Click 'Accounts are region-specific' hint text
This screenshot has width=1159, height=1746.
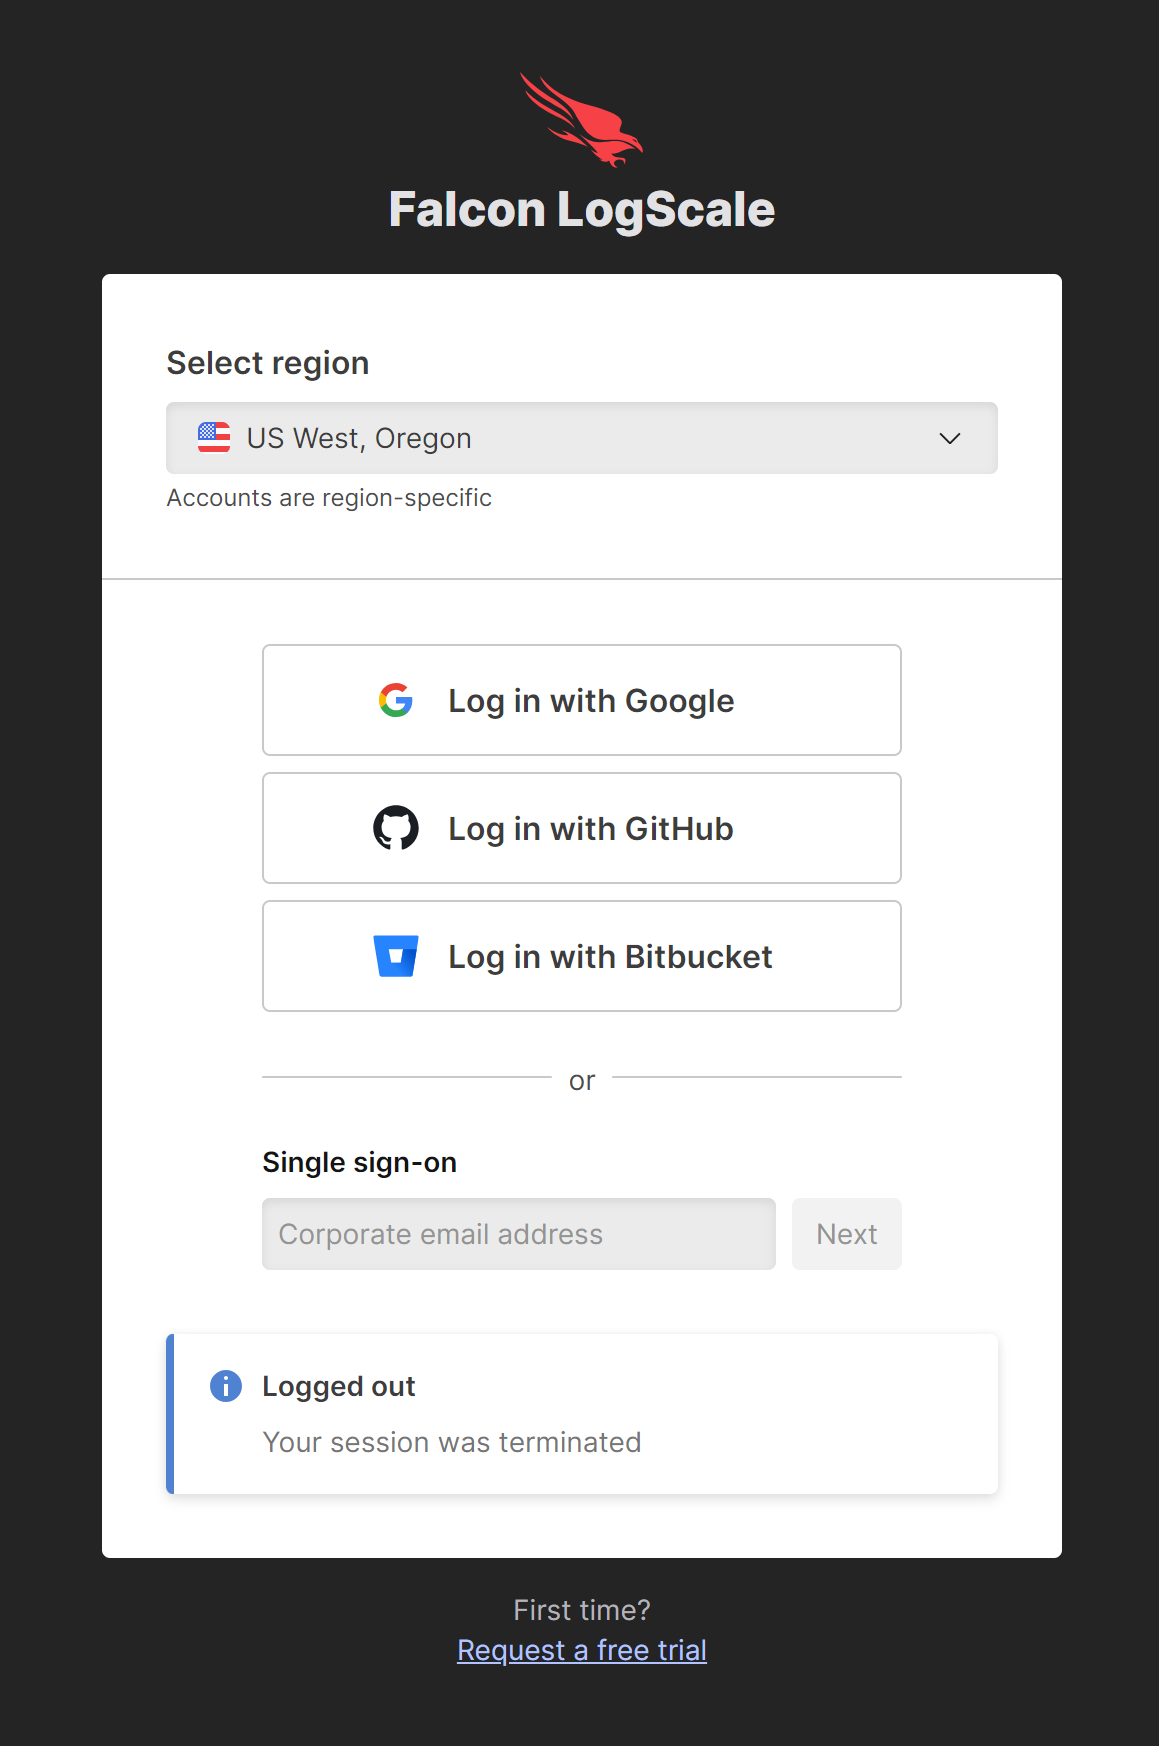329,498
